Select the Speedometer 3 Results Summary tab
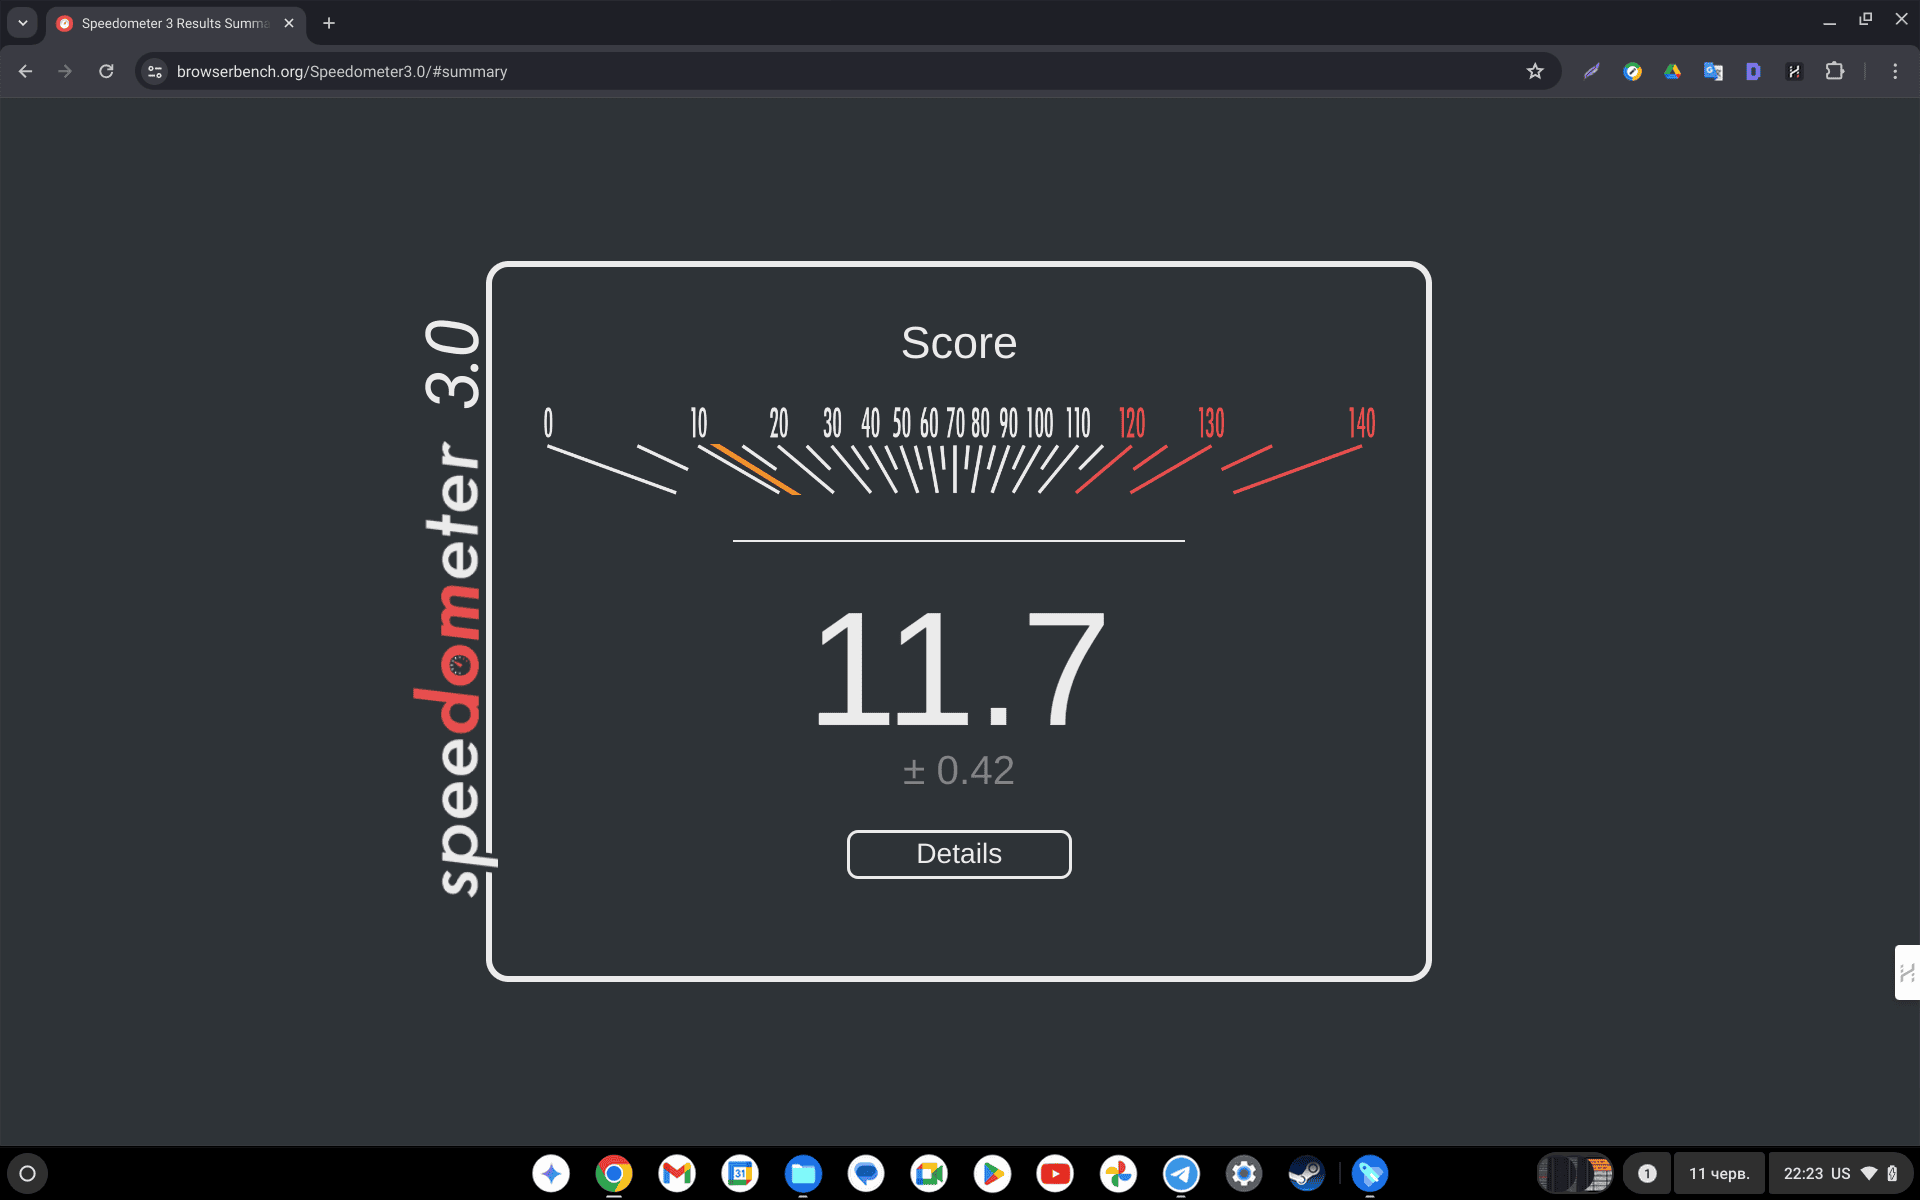 point(175,23)
